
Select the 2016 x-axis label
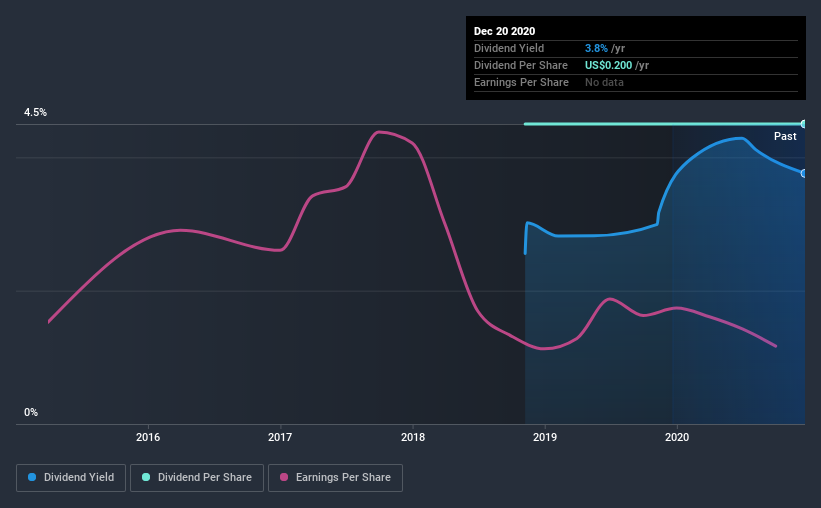click(x=148, y=437)
